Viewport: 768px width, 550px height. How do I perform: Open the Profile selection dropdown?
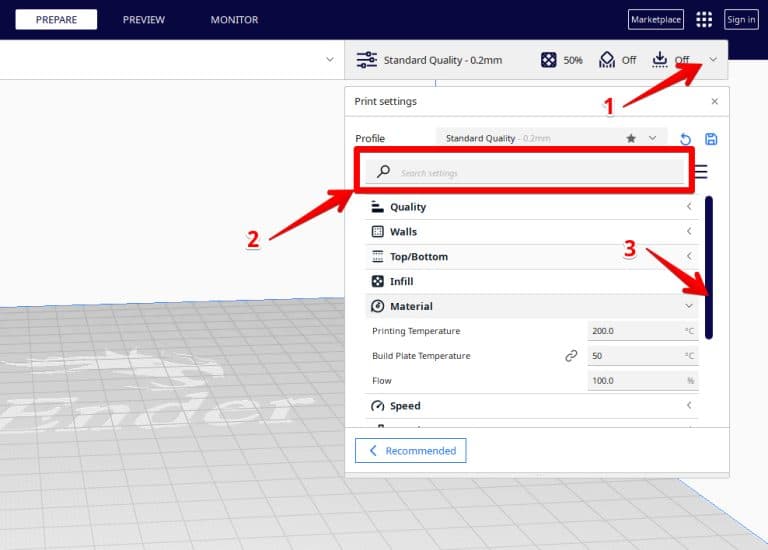click(x=552, y=139)
